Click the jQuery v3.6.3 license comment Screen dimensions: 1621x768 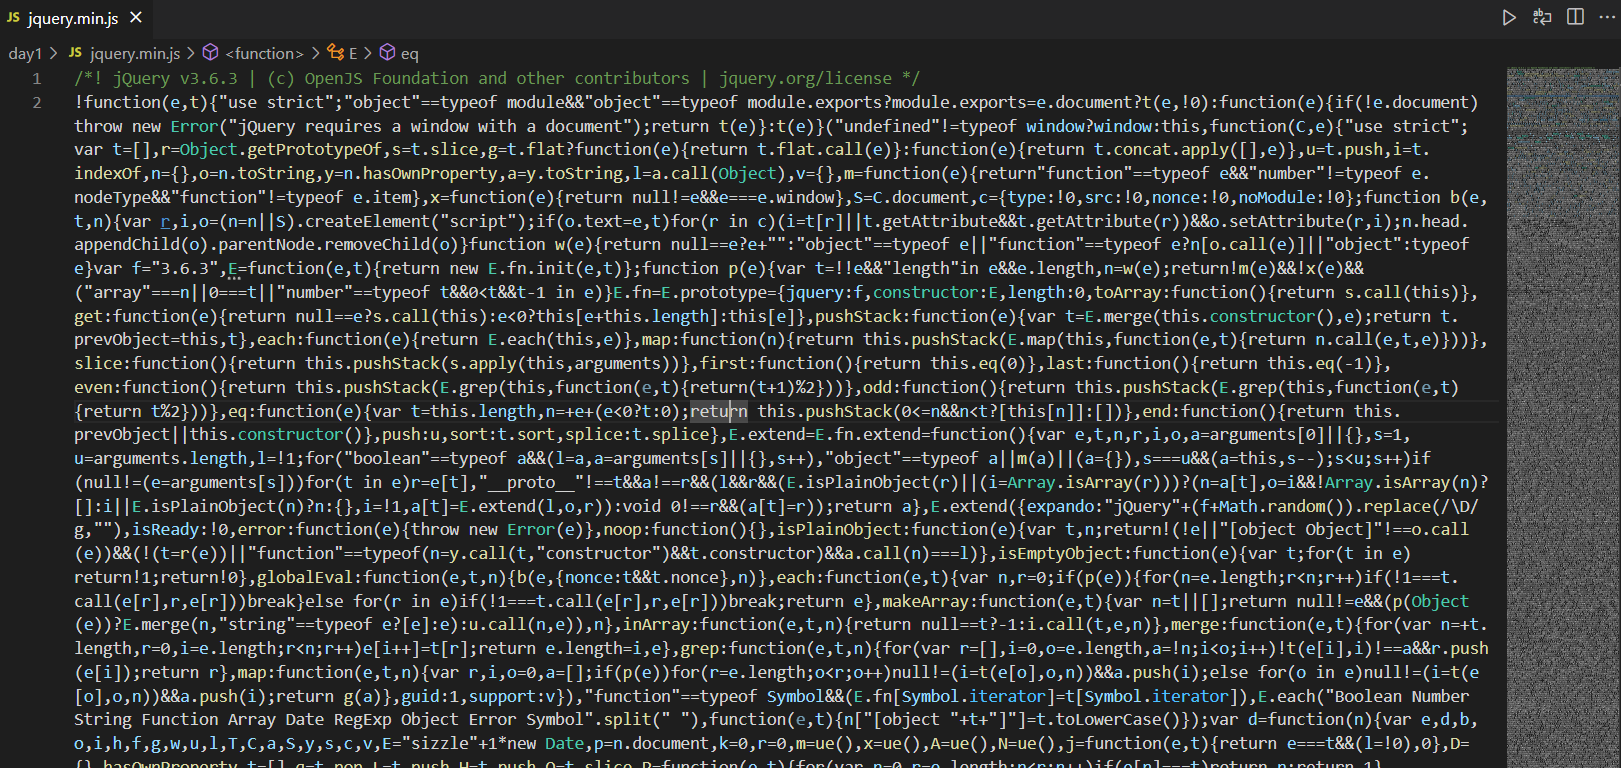coord(497,78)
